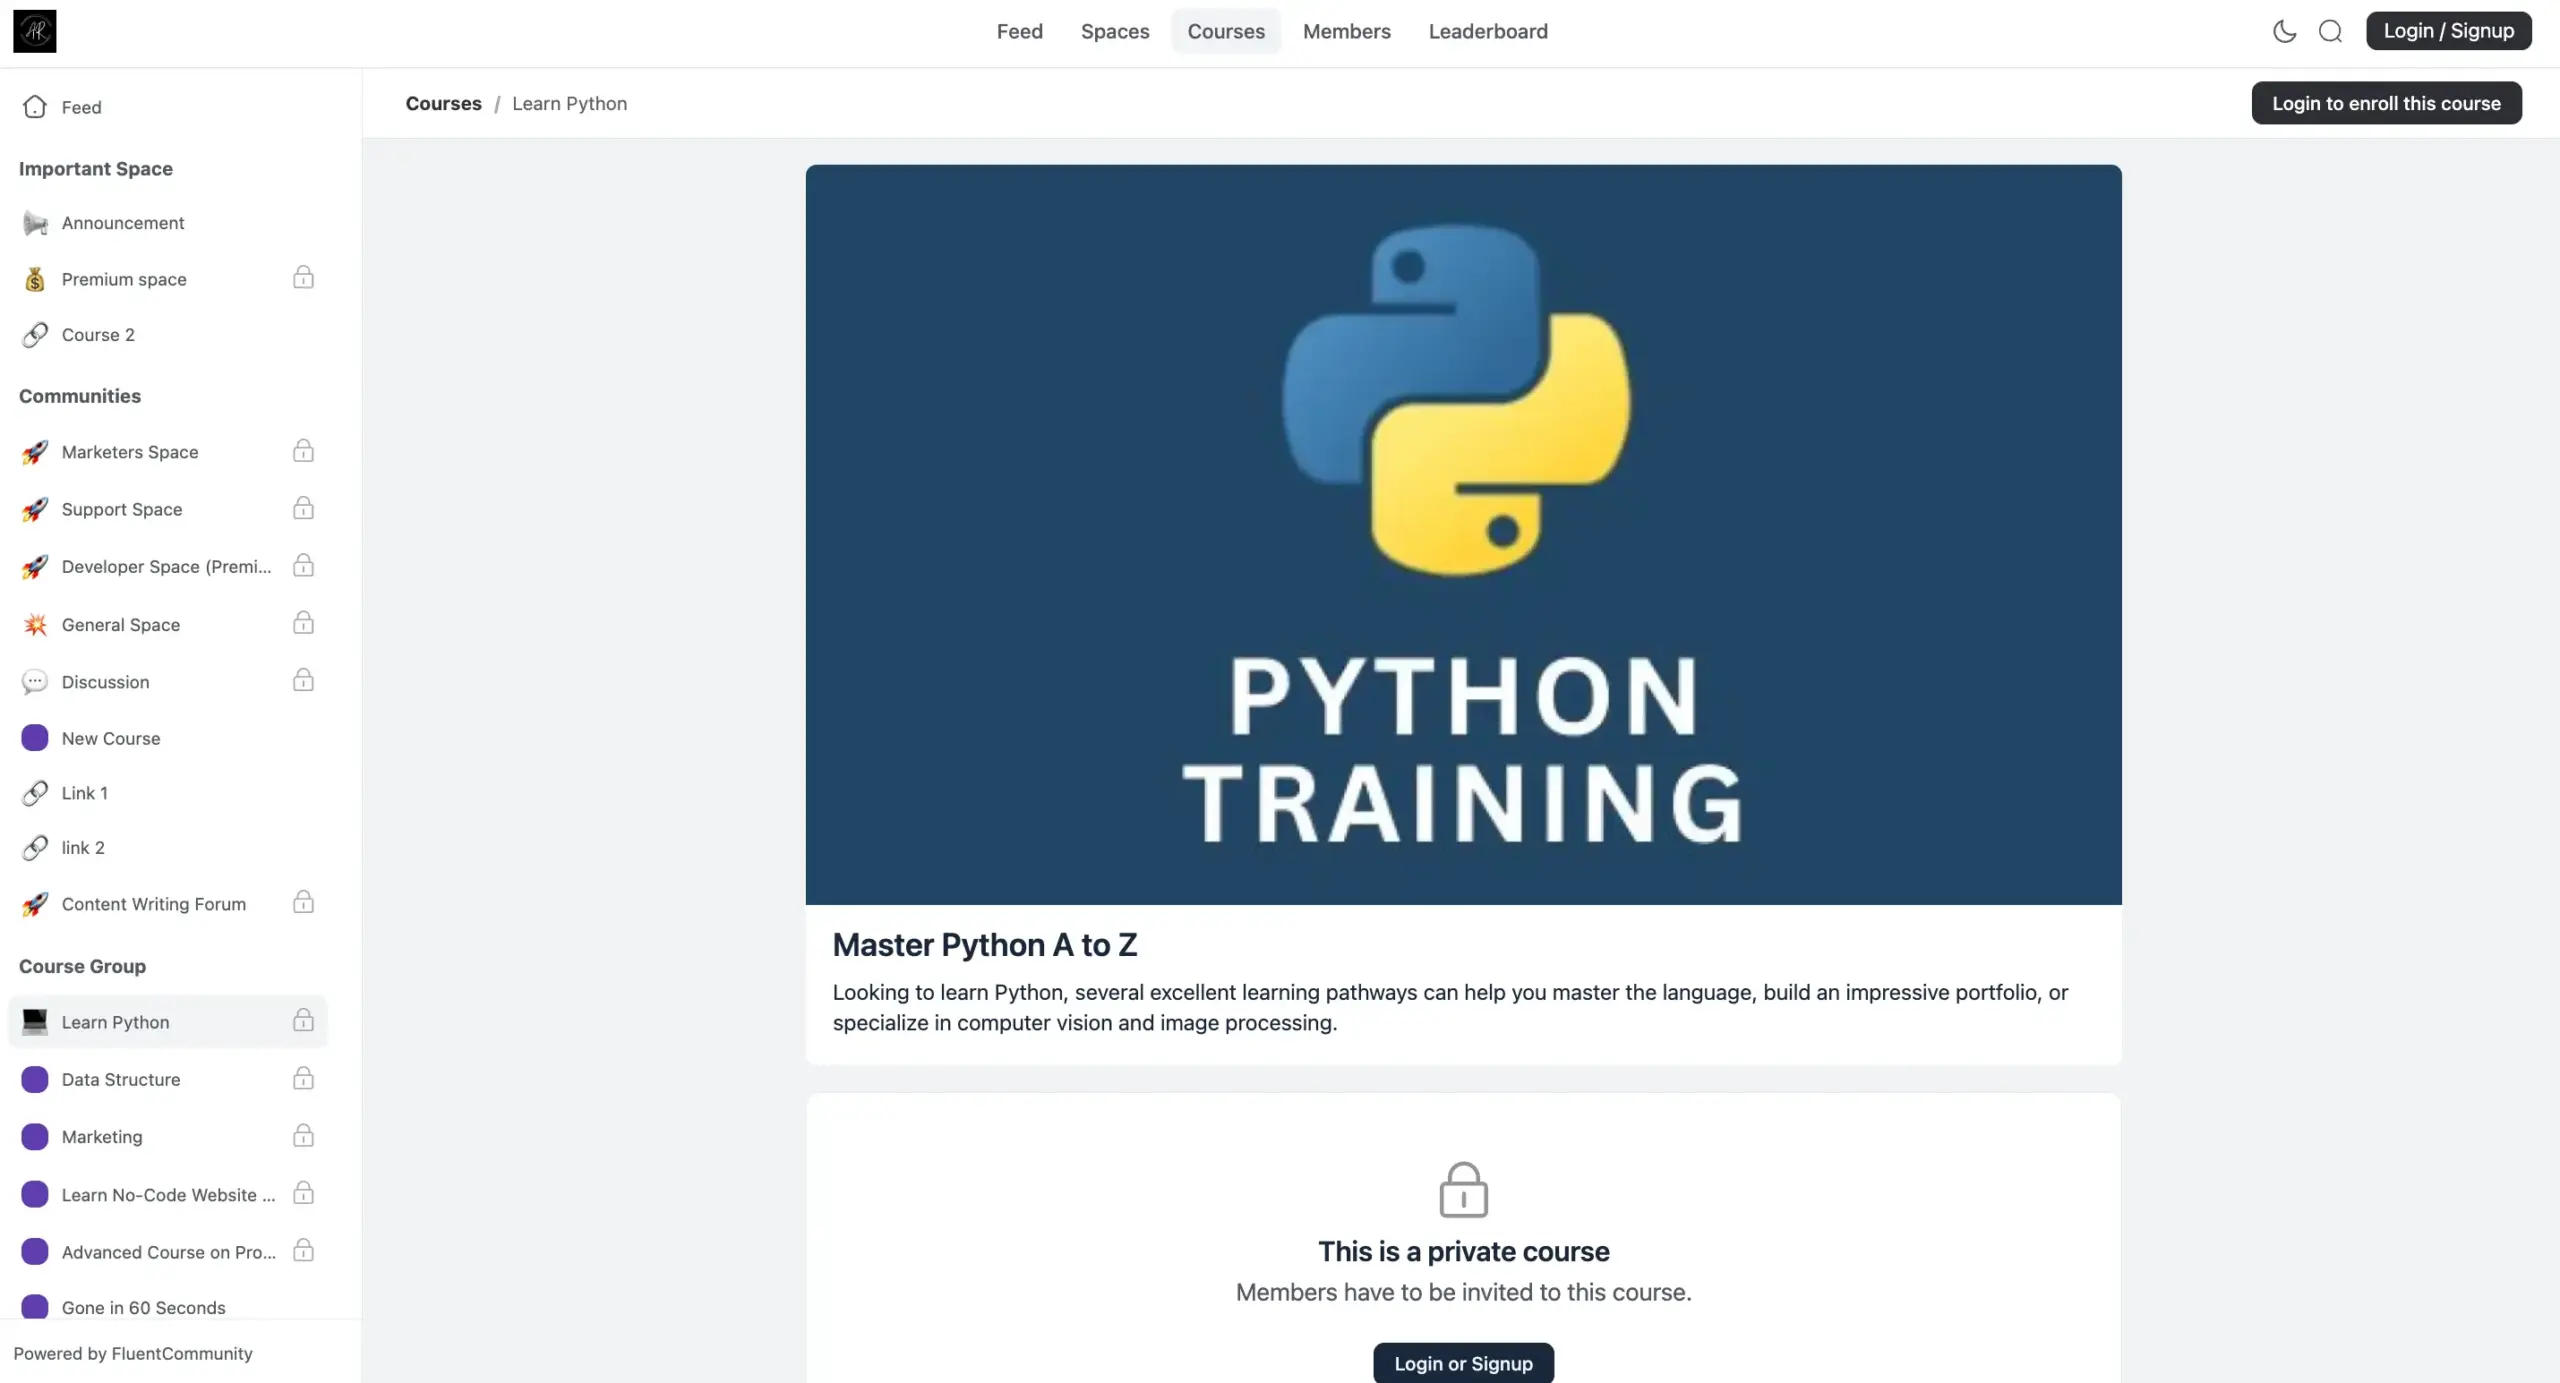Screen dimensions: 2560x1383
Task: Click the Content Writing Forum rocket icon
Action: [x=35, y=904]
